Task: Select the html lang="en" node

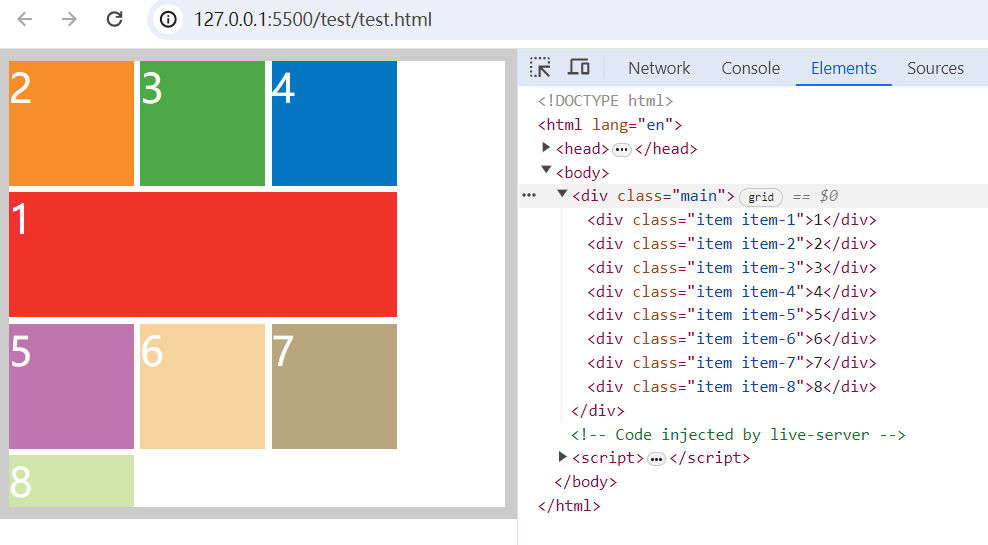Action: (610, 125)
